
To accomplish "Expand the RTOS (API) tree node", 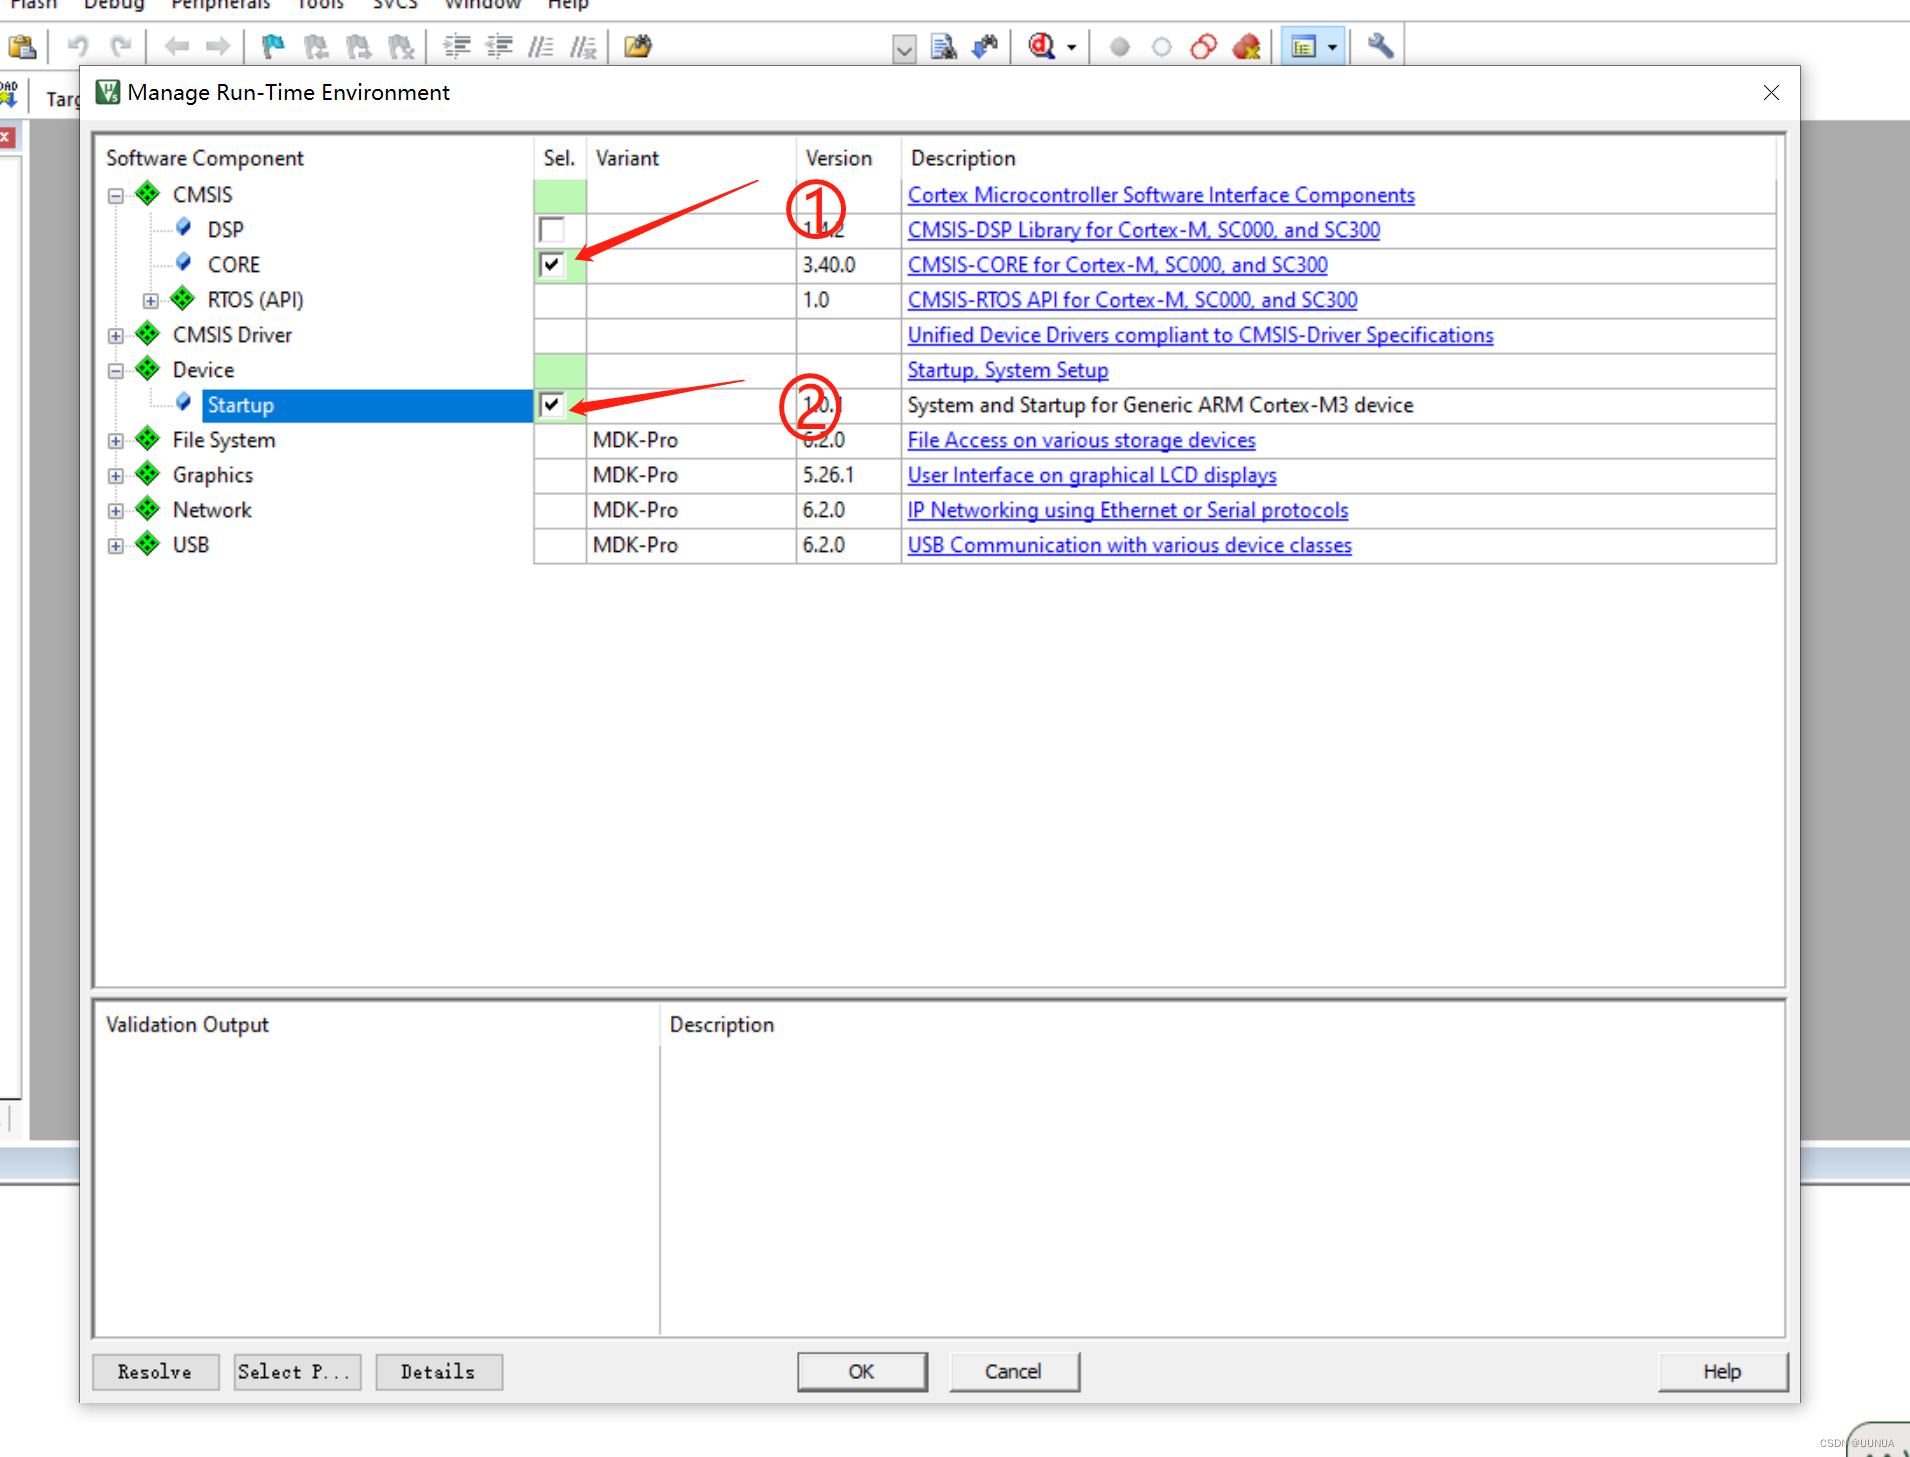I will (x=151, y=300).
